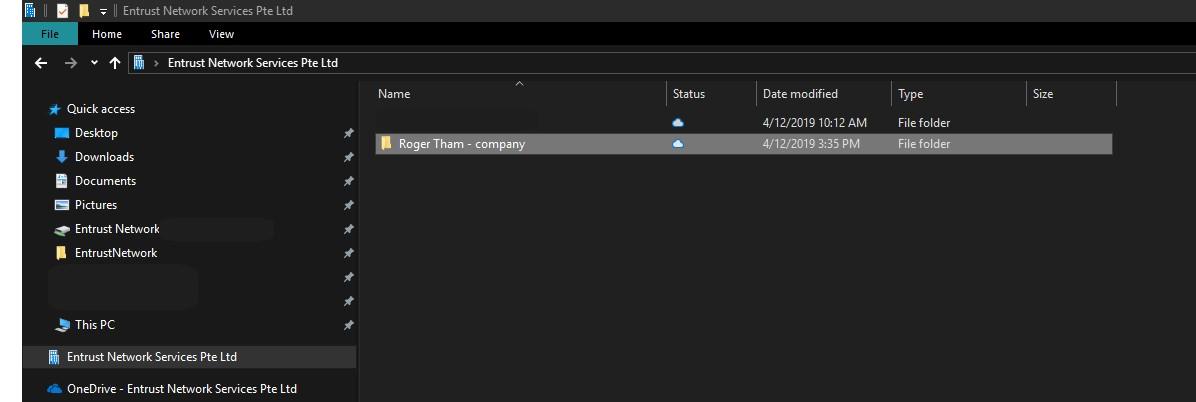This screenshot has width=1196, height=402.
Task: Click the This PC computer icon
Action: coord(63,325)
